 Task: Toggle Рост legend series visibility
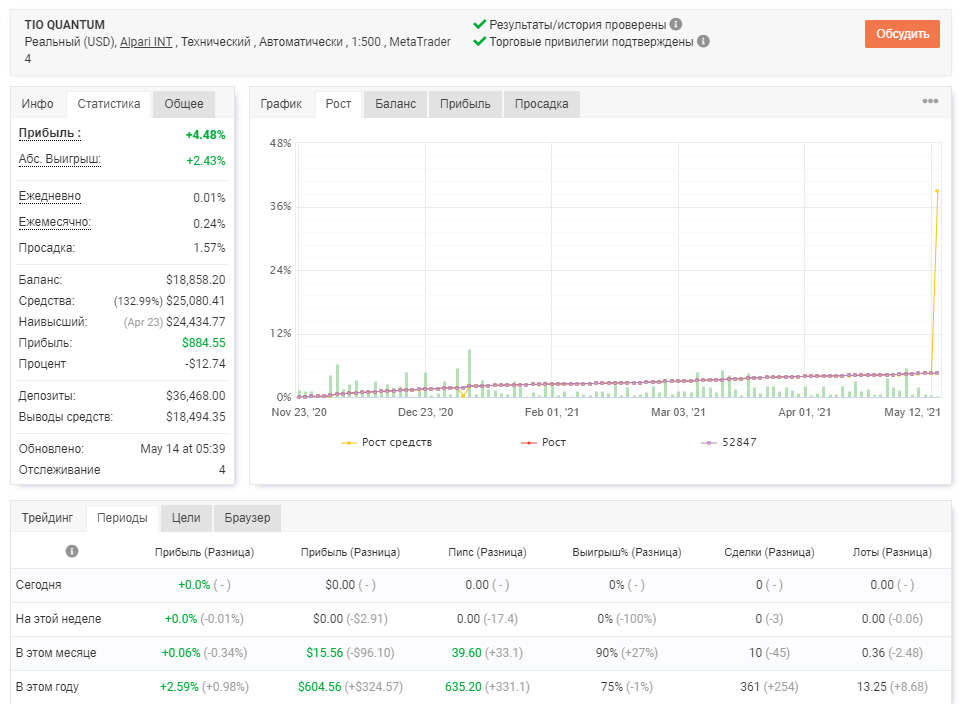click(x=543, y=442)
